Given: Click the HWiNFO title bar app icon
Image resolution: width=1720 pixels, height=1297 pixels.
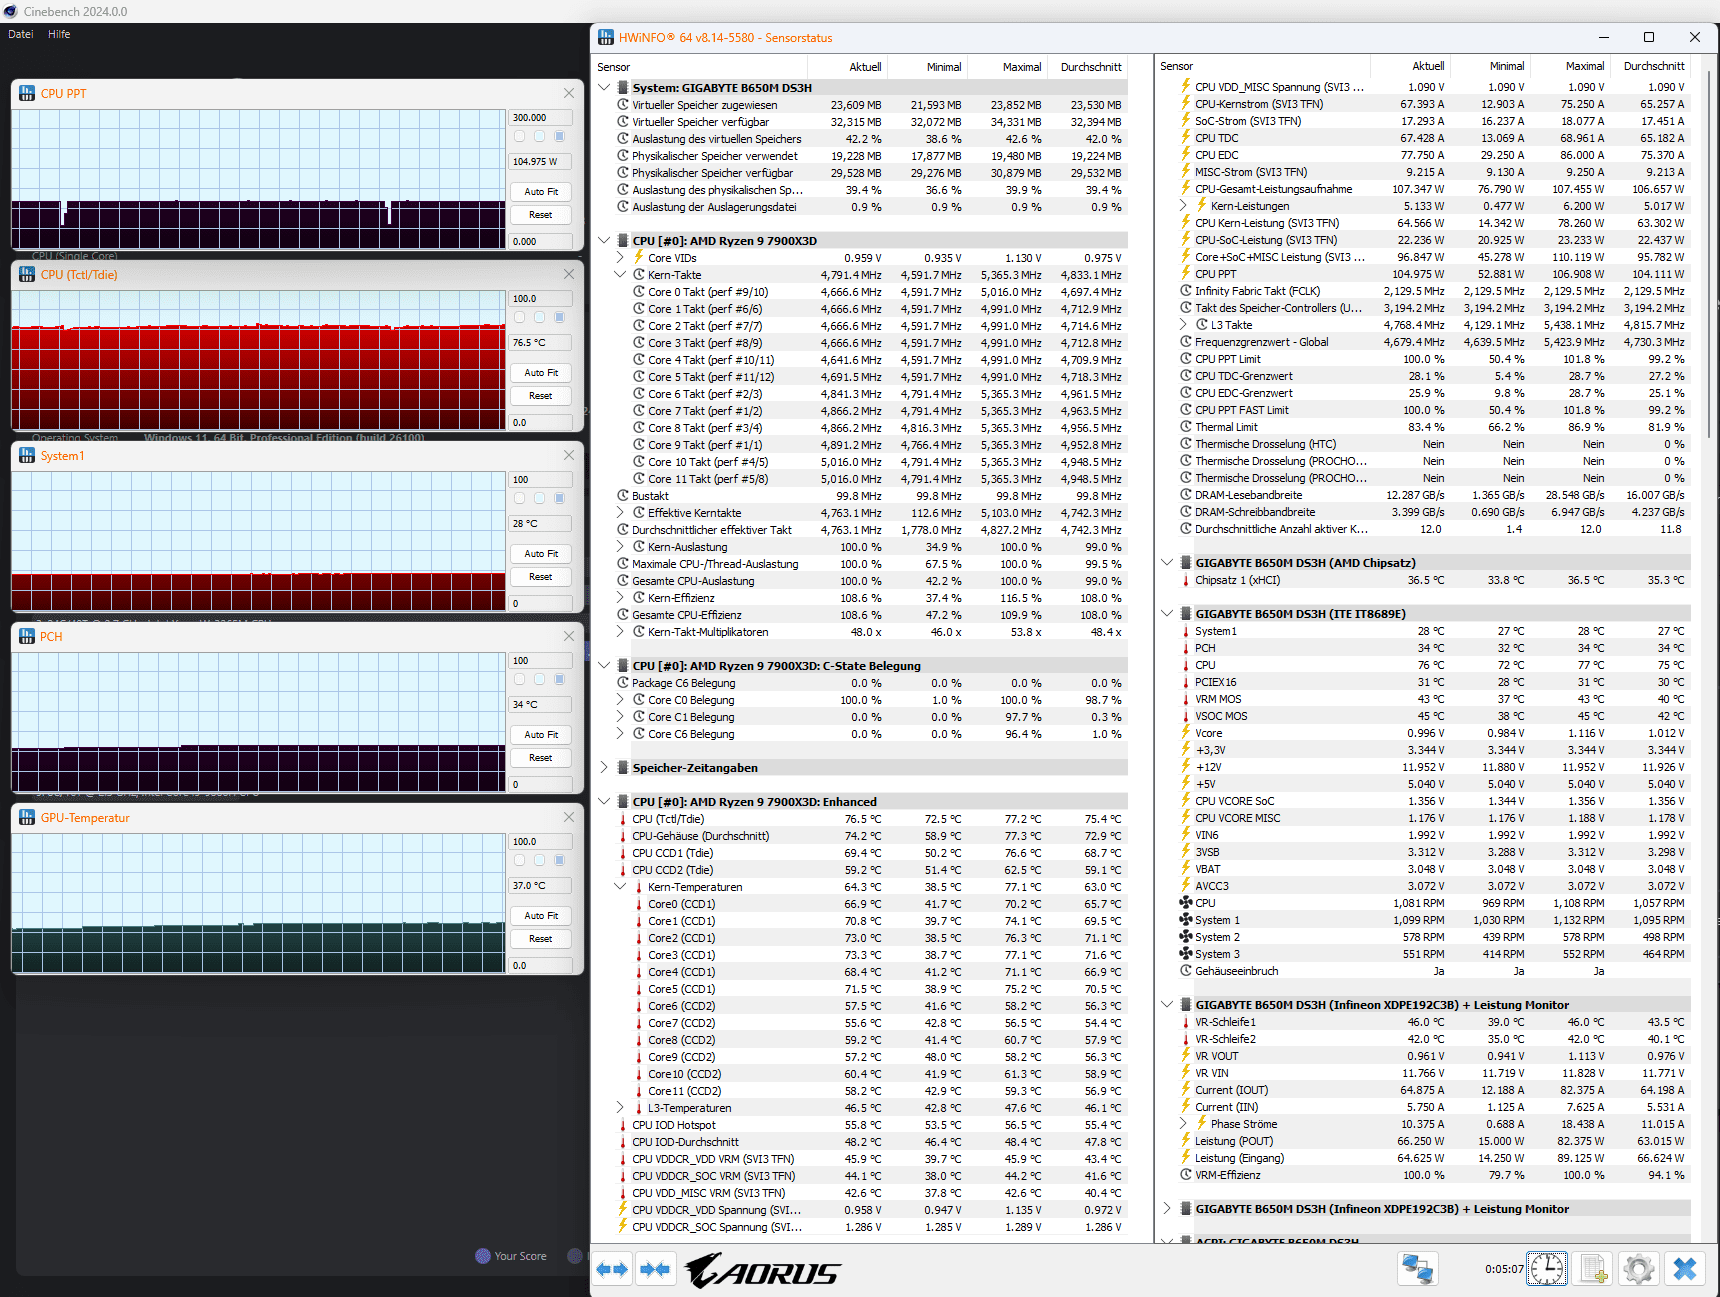Looking at the screenshot, I should [x=606, y=37].
